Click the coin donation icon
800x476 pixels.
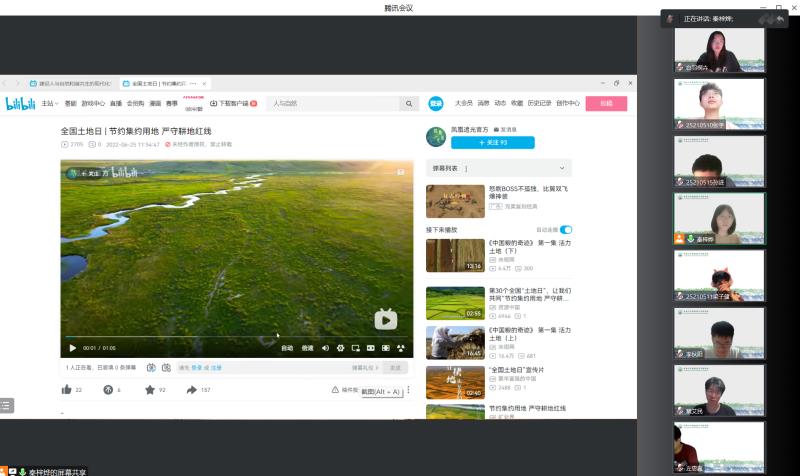coord(108,389)
